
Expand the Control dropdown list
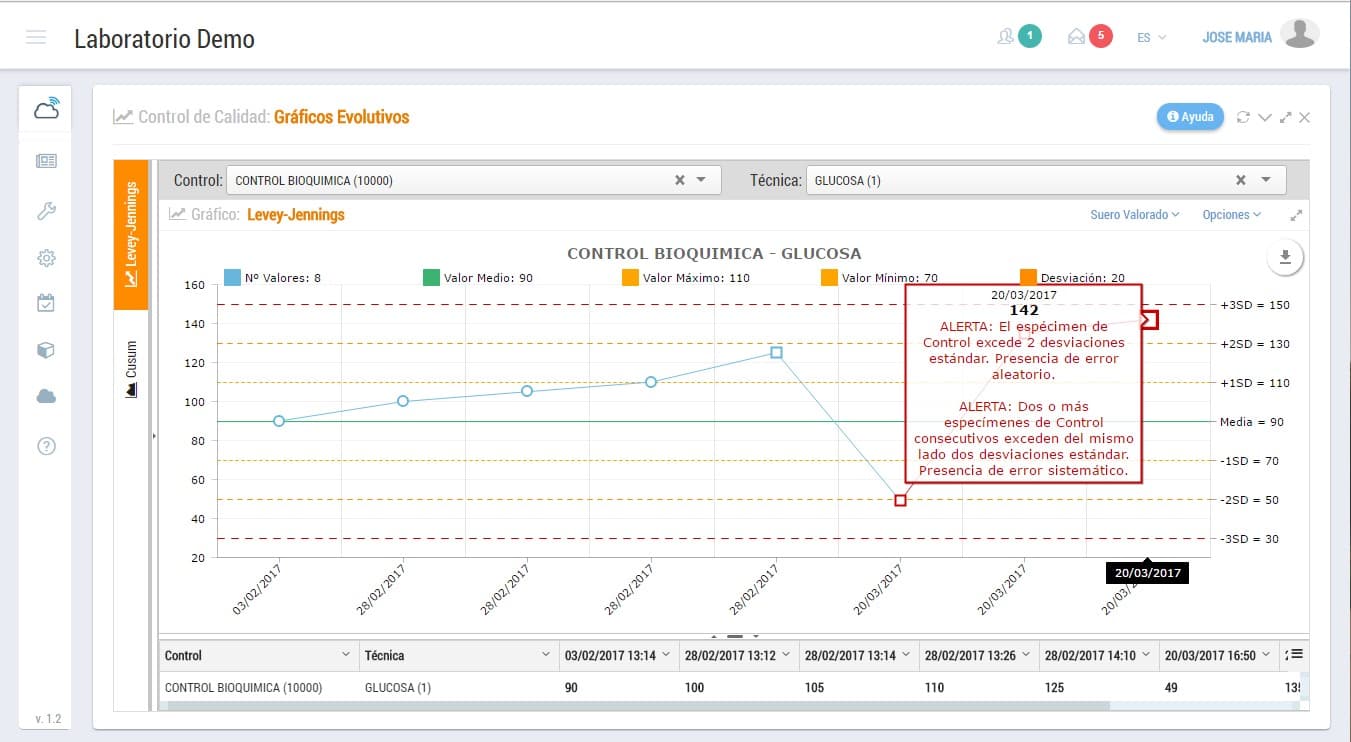pyautogui.click(x=701, y=180)
